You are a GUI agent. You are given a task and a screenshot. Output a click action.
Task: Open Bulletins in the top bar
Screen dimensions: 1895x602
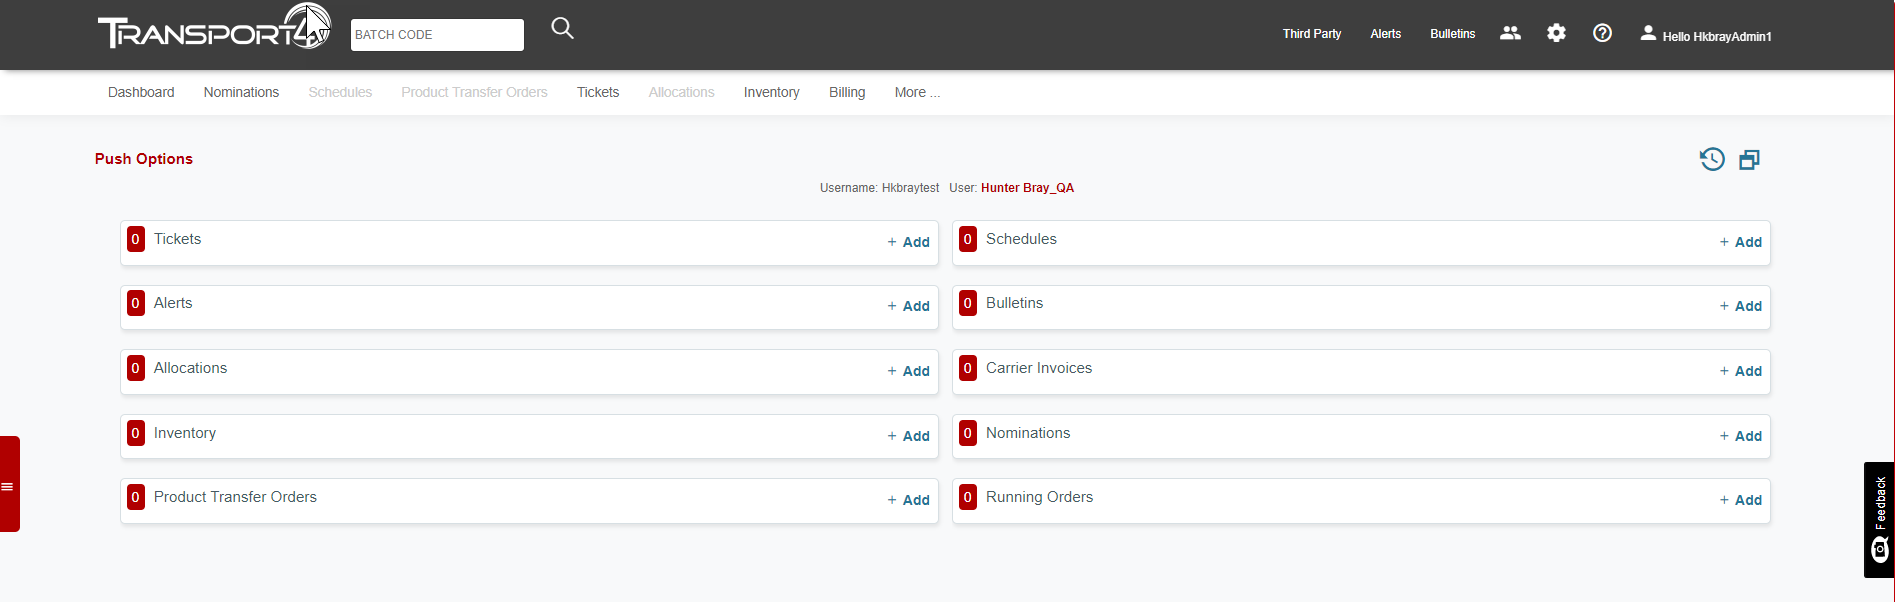[x=1452, y=34]
